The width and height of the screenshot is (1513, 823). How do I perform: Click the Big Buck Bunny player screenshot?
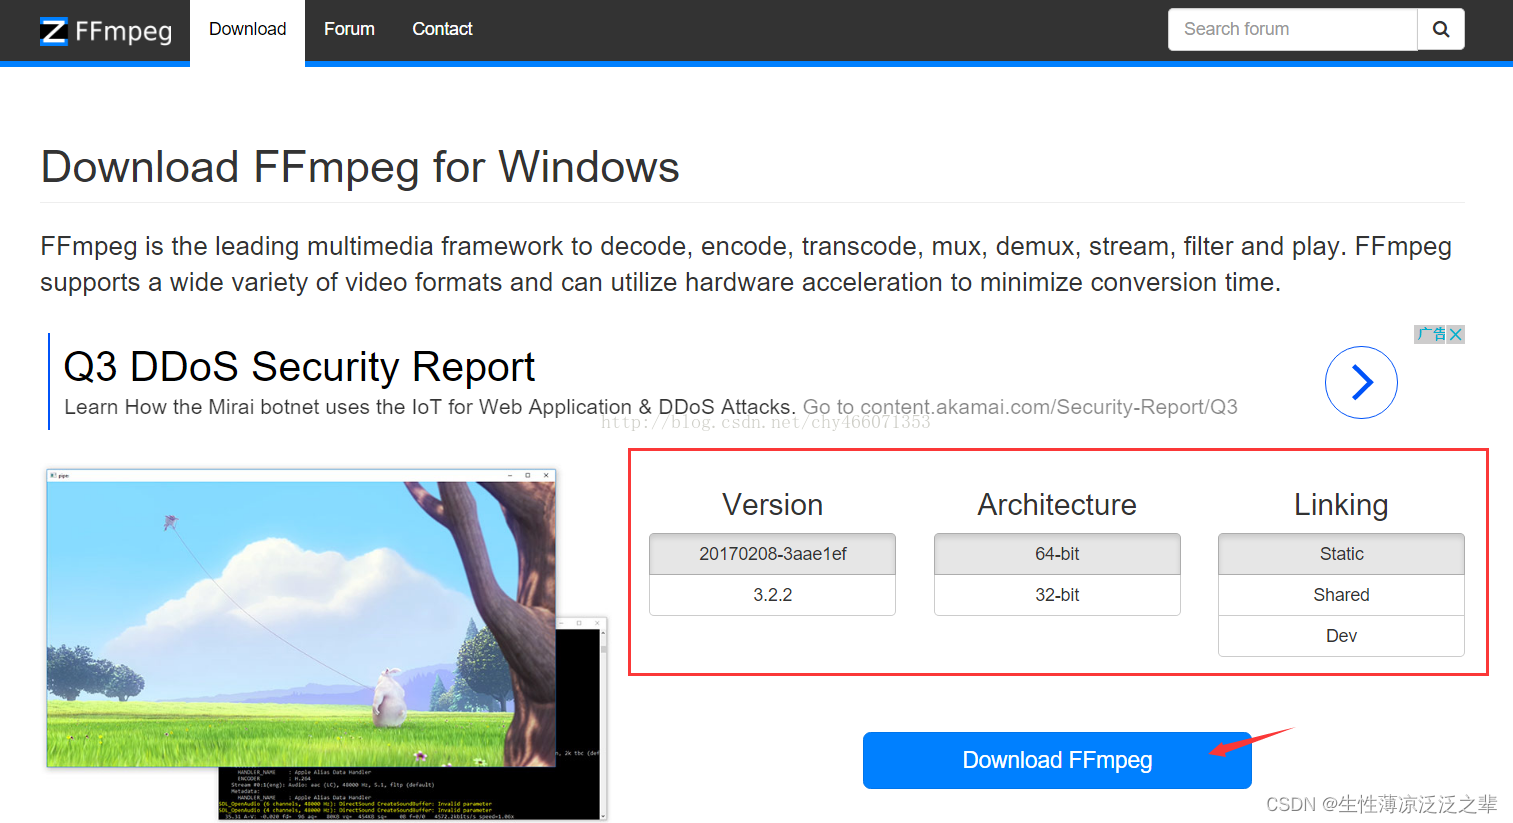(300, 618)
